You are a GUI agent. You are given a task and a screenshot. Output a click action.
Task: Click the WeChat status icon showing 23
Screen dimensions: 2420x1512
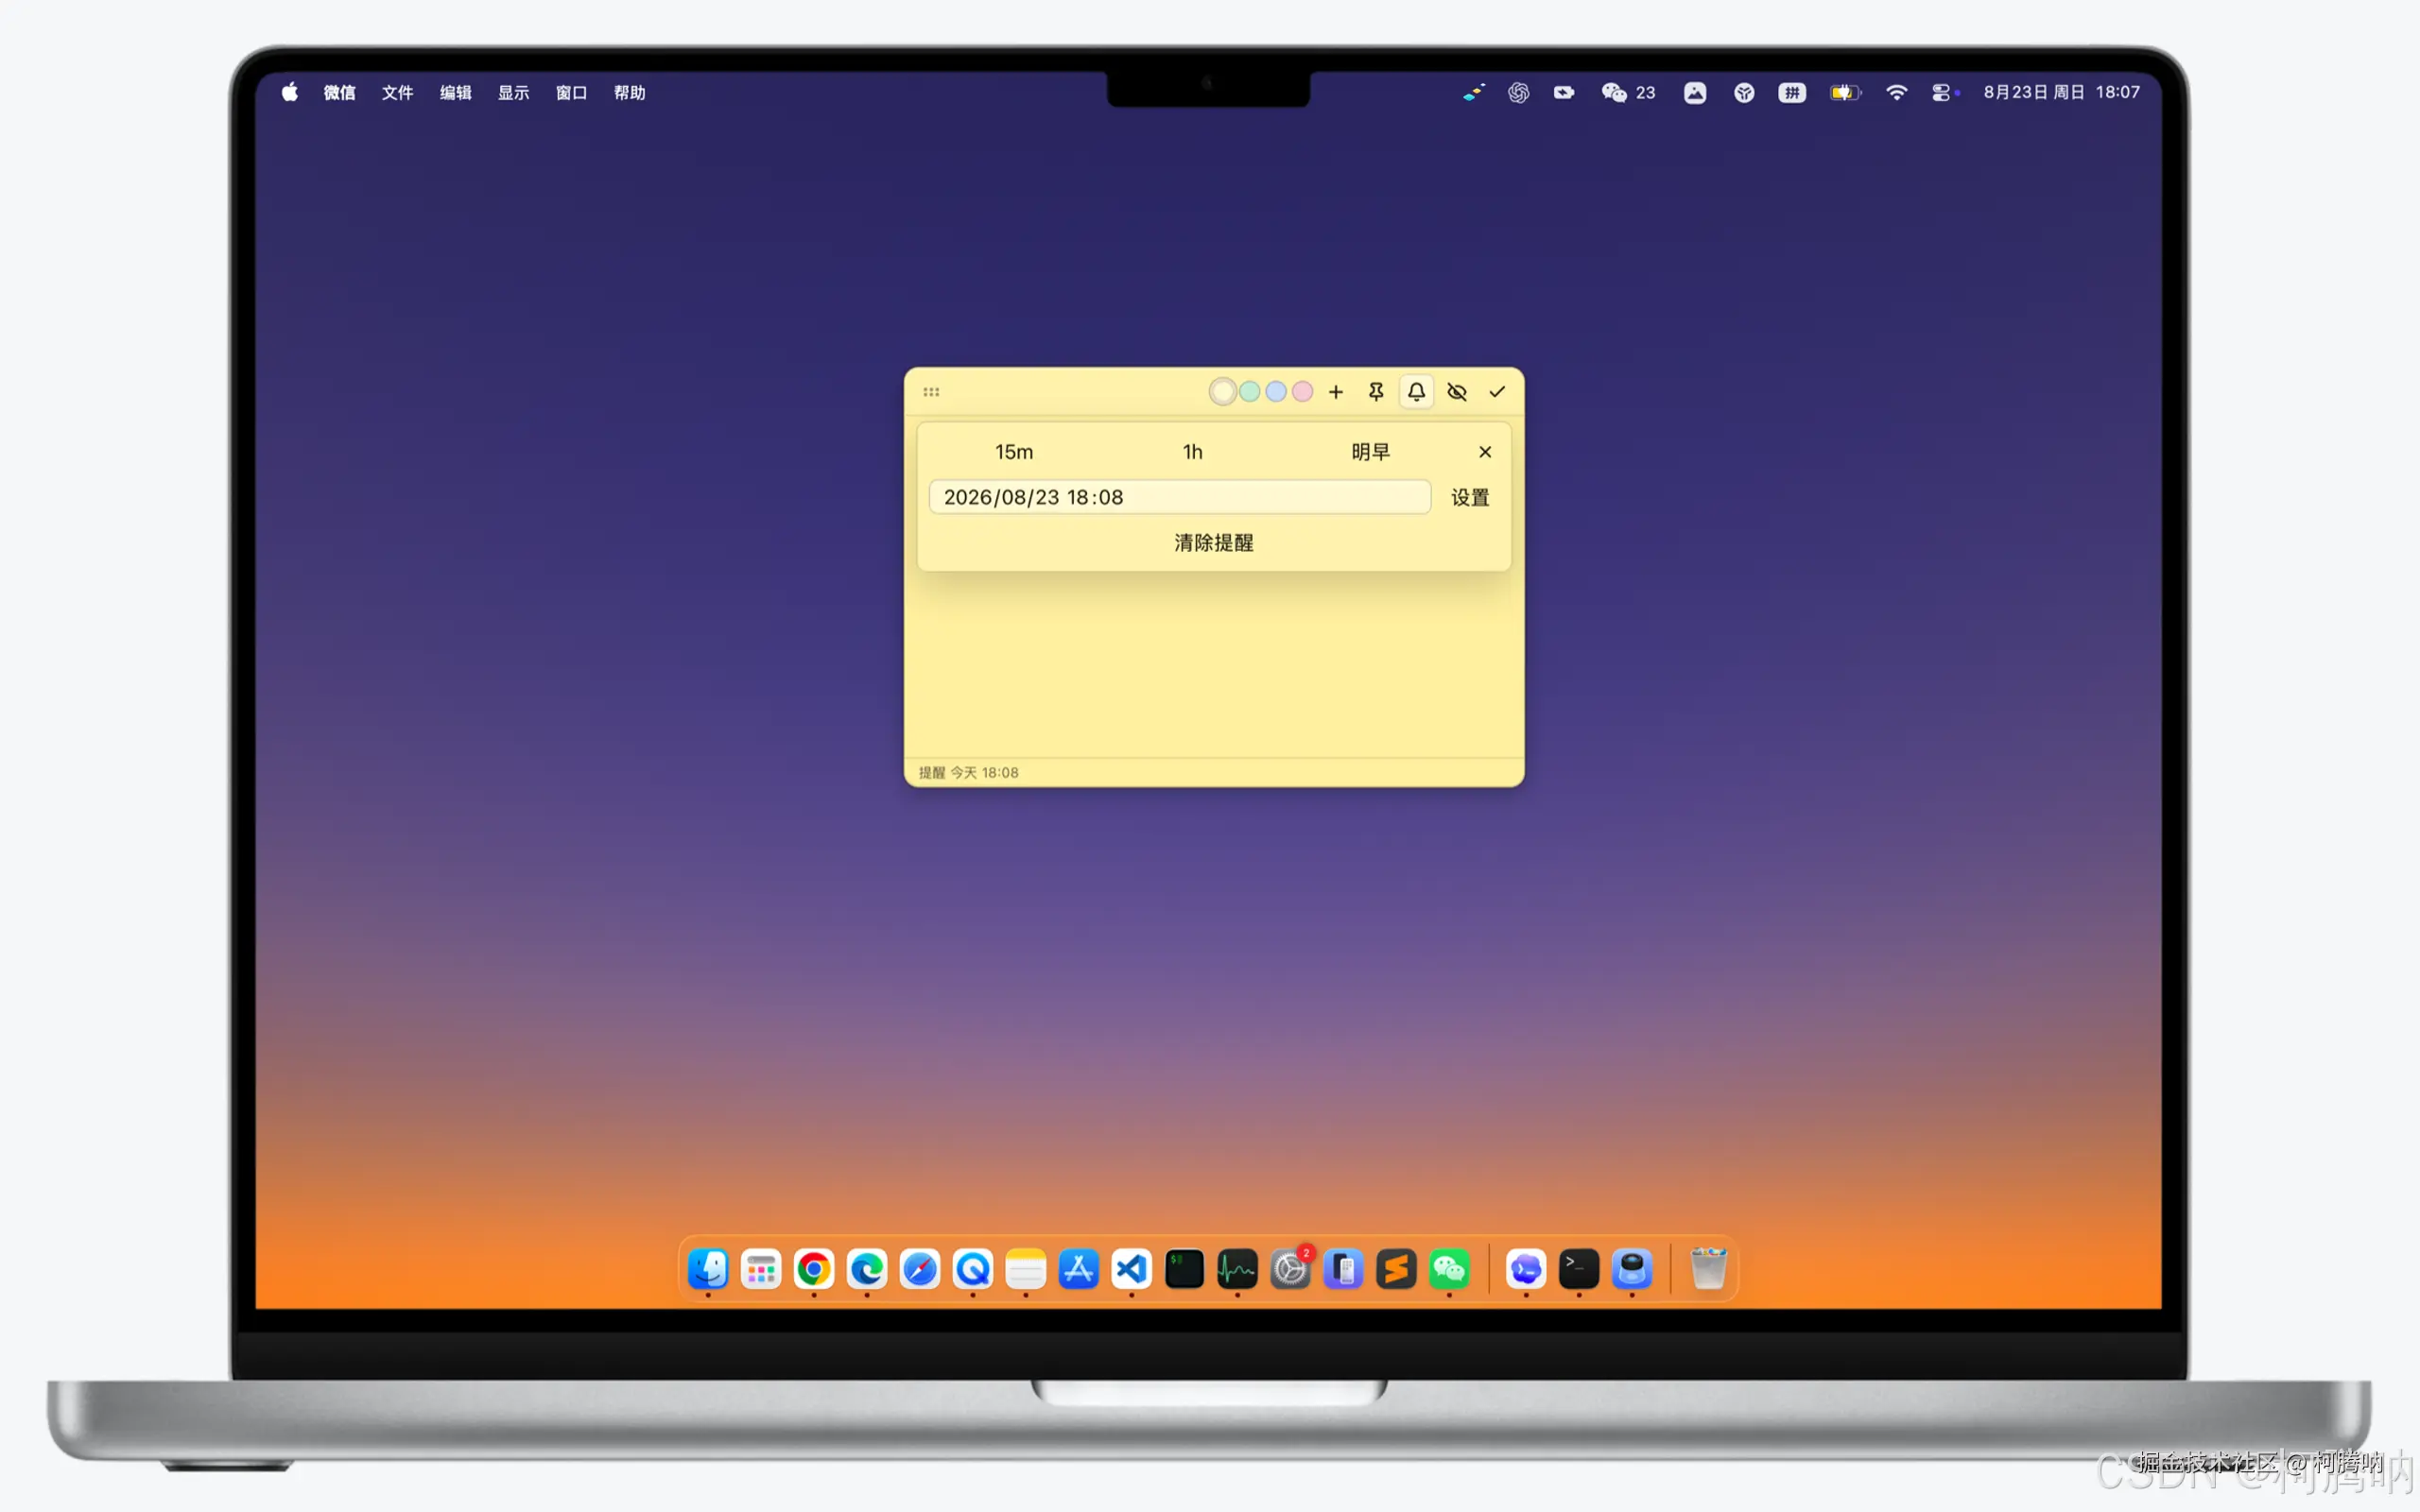[1628, 92]
